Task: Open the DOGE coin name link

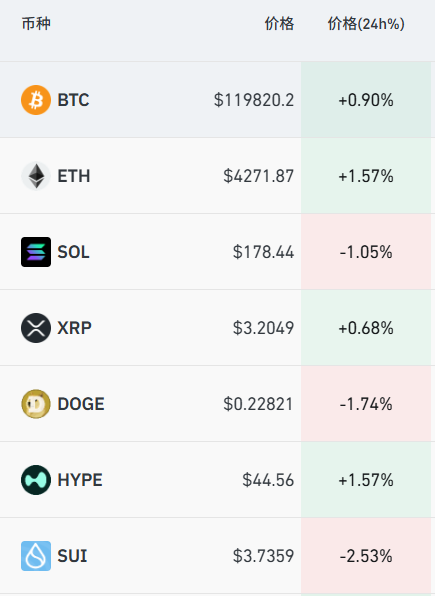Action: coord(81,404)
